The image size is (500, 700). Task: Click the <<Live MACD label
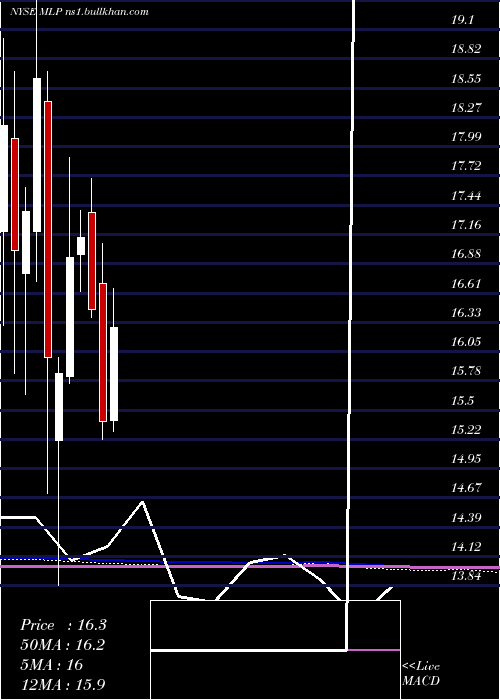(421, 674)
